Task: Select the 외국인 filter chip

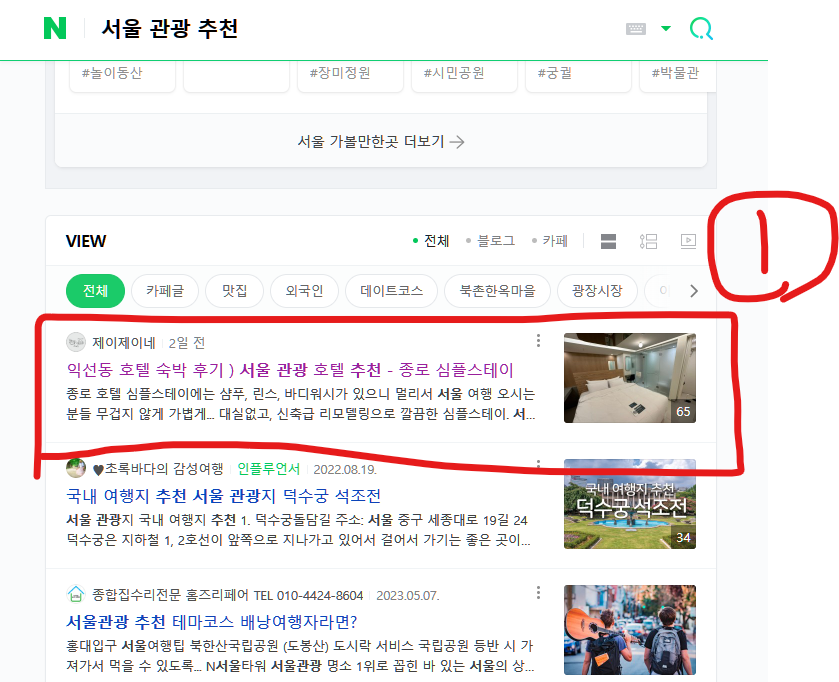Action: tap(304, 291)
